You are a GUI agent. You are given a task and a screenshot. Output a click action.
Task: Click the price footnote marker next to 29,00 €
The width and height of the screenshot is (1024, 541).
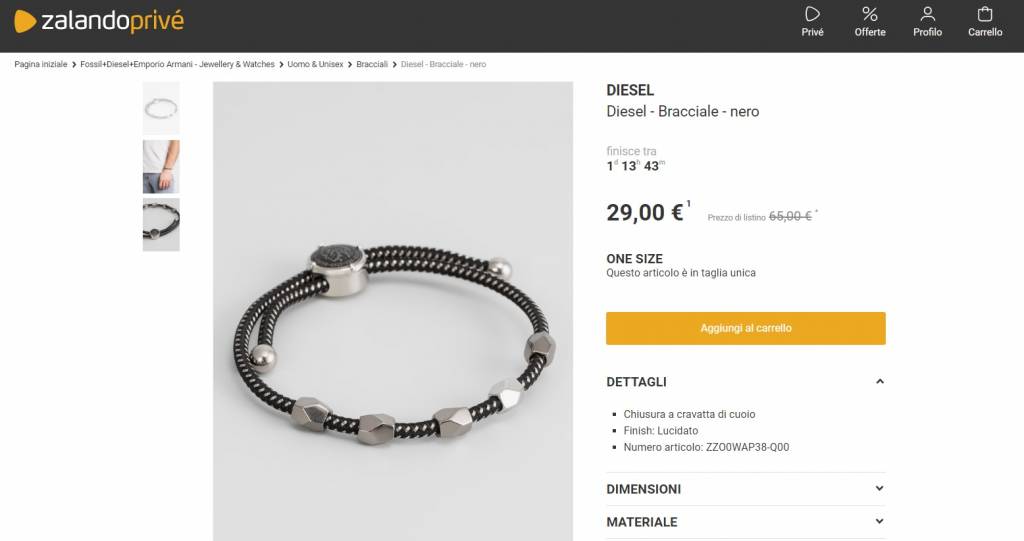pos(688,204)
